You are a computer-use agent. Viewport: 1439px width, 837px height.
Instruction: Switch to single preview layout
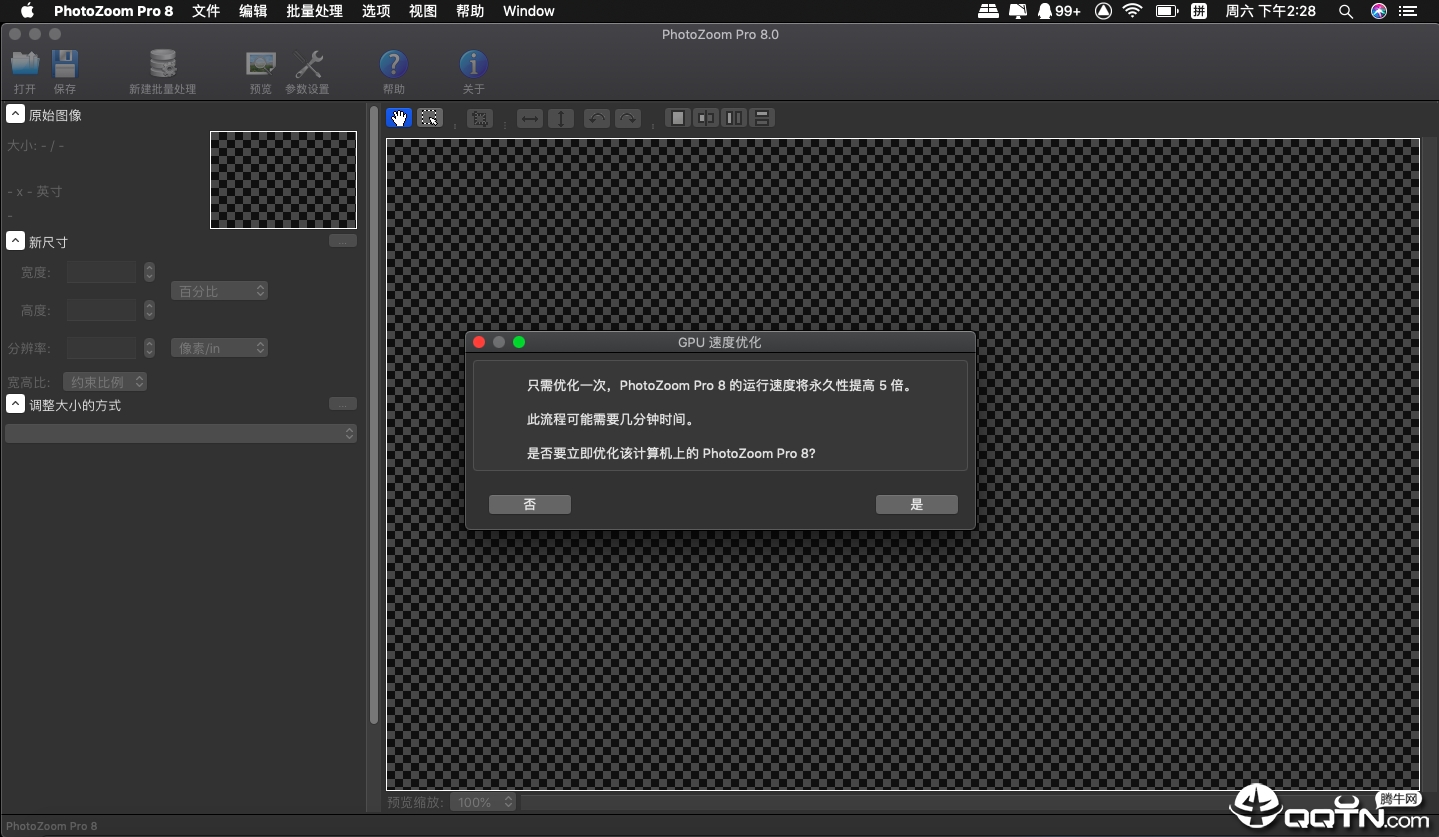(x=678, y=118)
